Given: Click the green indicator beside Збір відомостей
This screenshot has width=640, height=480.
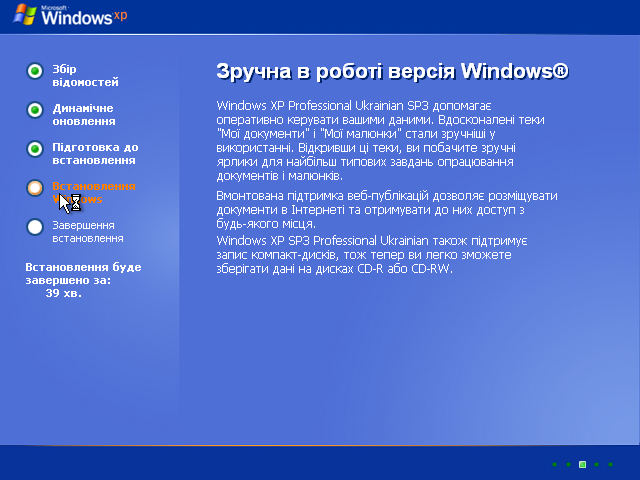Looking at the screenshot, I should [x=35, y=71].
